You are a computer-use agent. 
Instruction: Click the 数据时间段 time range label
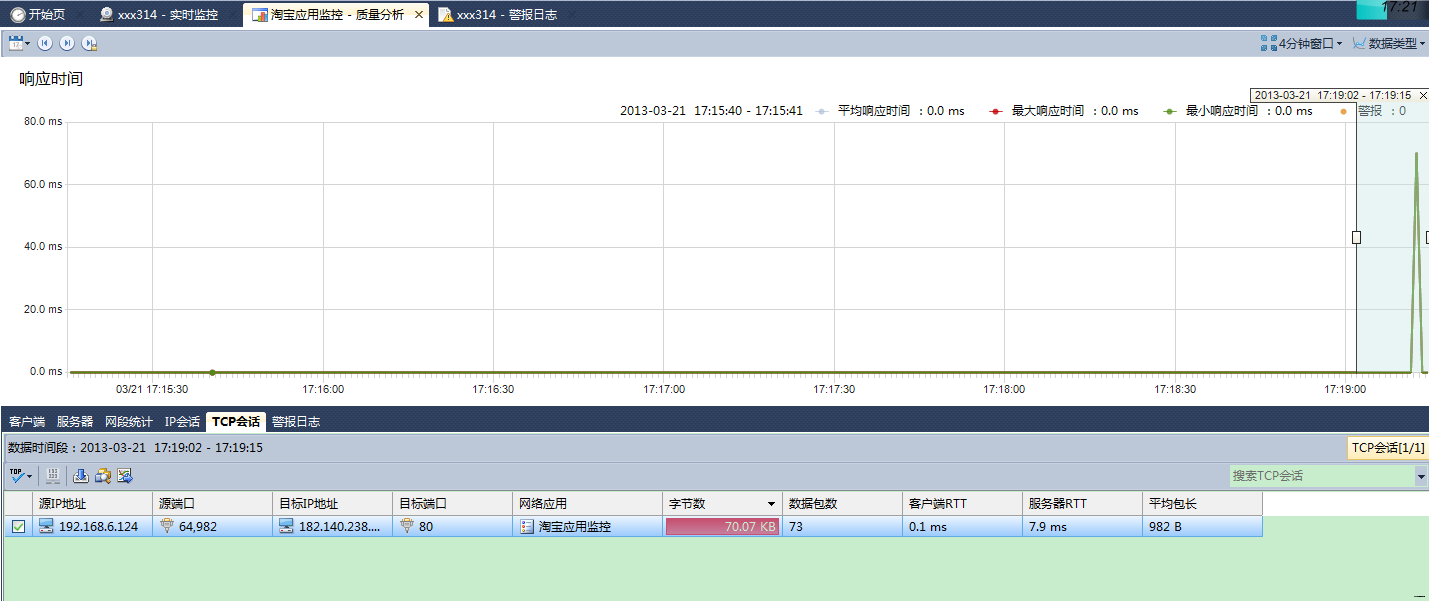coord(136,448)
